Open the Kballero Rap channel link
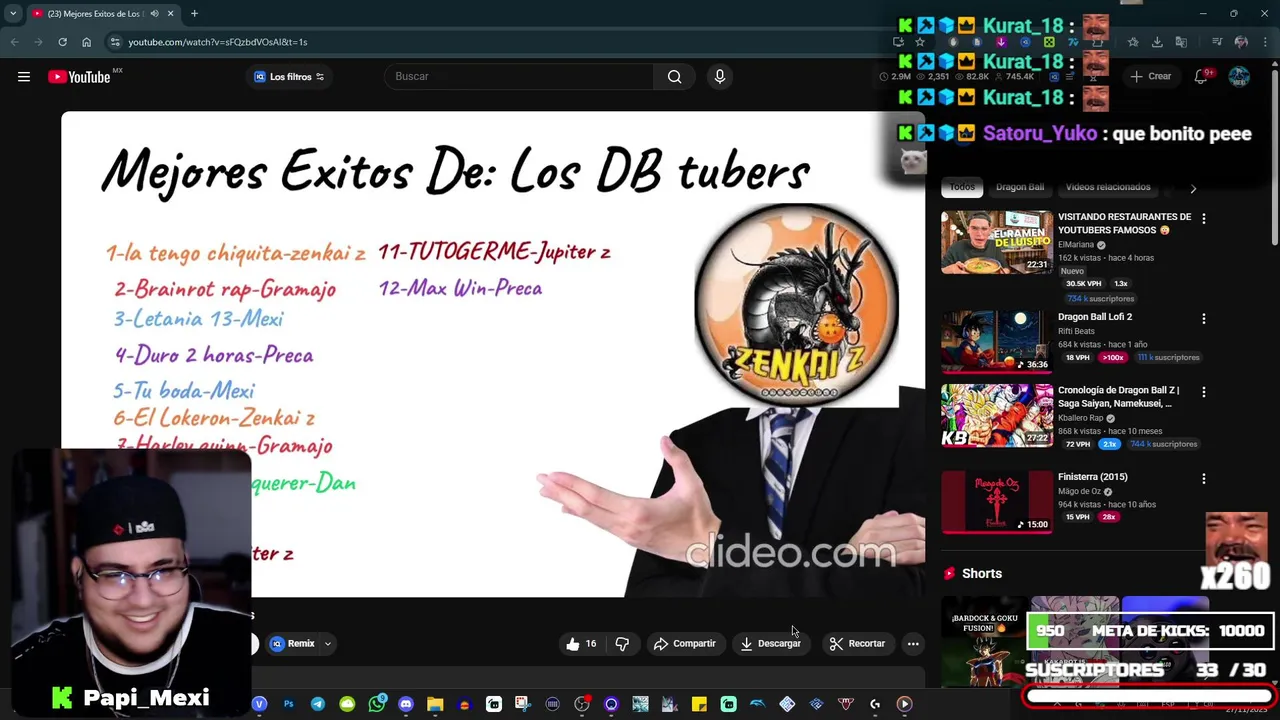 pyautogui.click(x=1080, y=418)
